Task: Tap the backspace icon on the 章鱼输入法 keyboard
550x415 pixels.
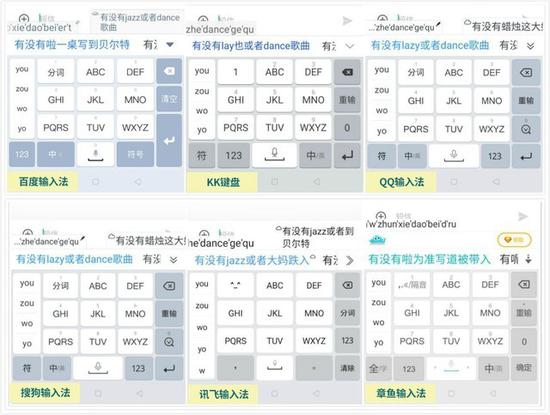Action: tap(524, 284)
